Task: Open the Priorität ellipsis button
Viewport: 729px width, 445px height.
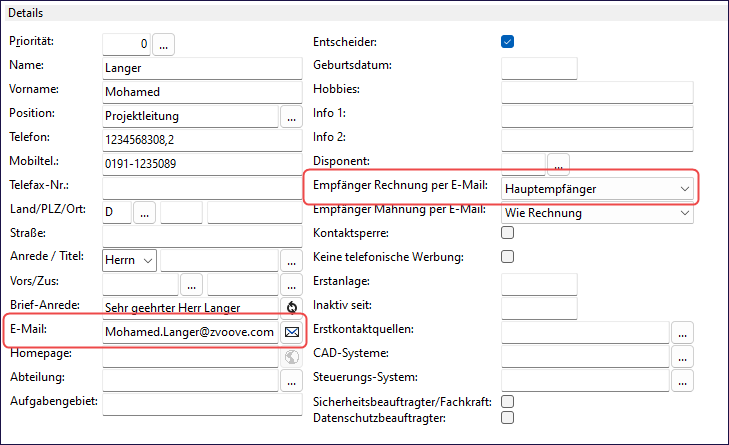Action: point(163,45)
